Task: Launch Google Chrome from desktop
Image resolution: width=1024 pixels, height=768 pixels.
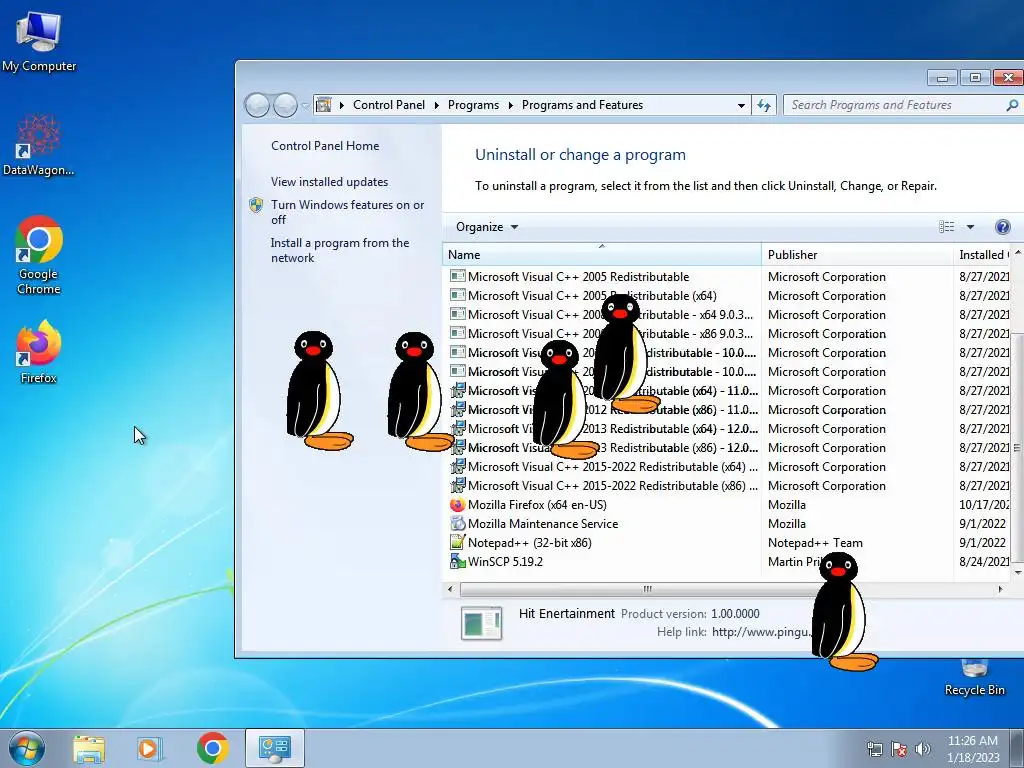Action: [39, 255]
